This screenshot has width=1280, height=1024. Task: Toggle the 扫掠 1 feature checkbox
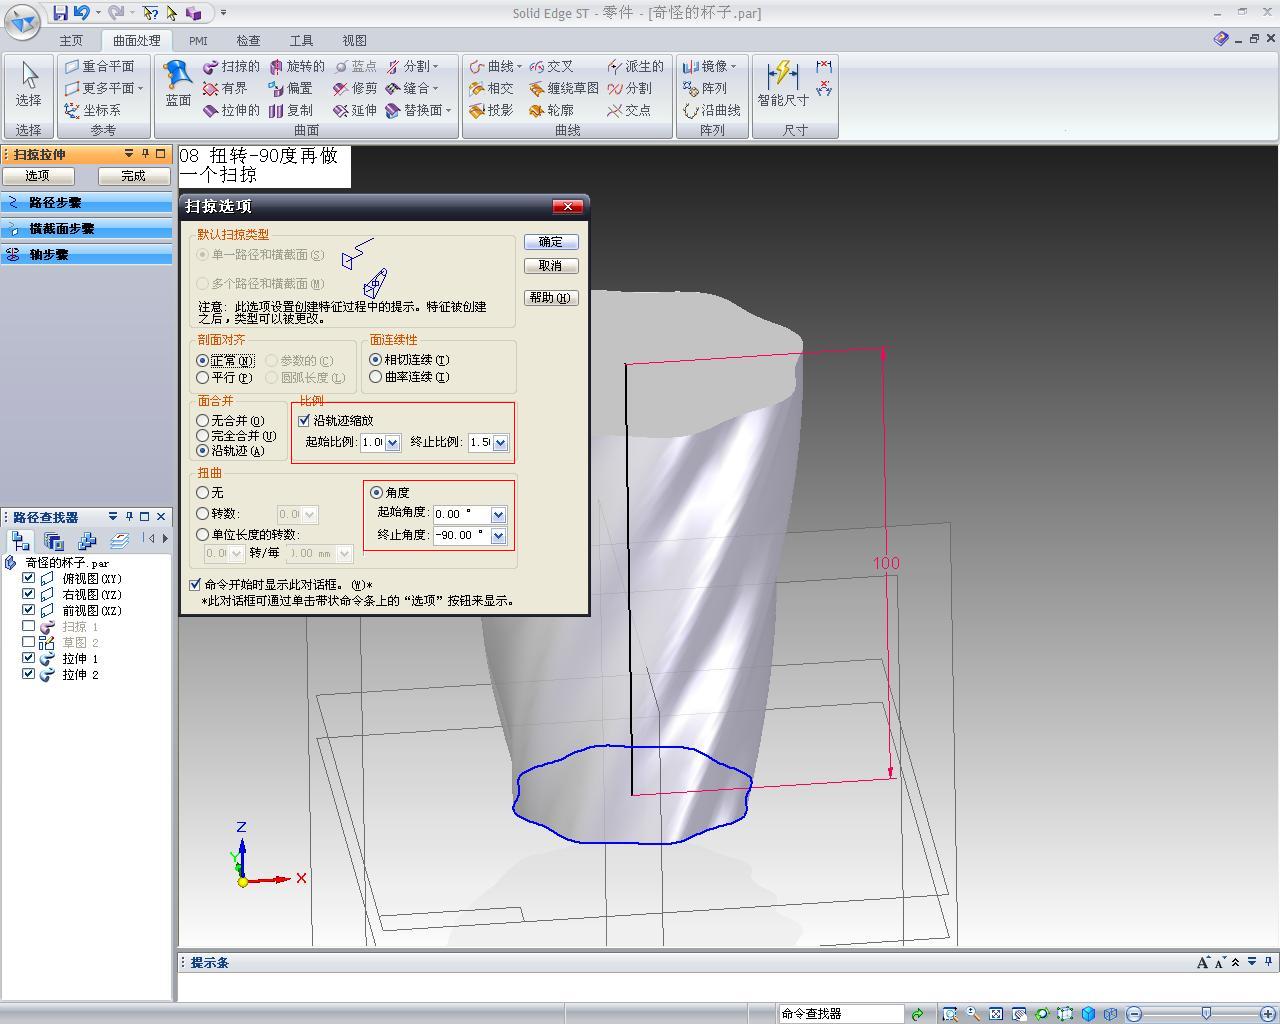(29, 626)
